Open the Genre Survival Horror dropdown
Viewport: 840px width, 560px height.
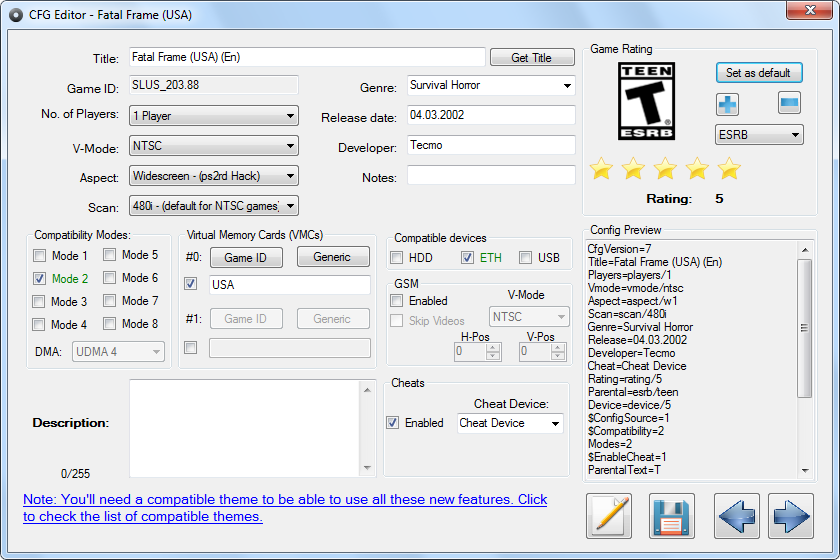coord(491,85)
